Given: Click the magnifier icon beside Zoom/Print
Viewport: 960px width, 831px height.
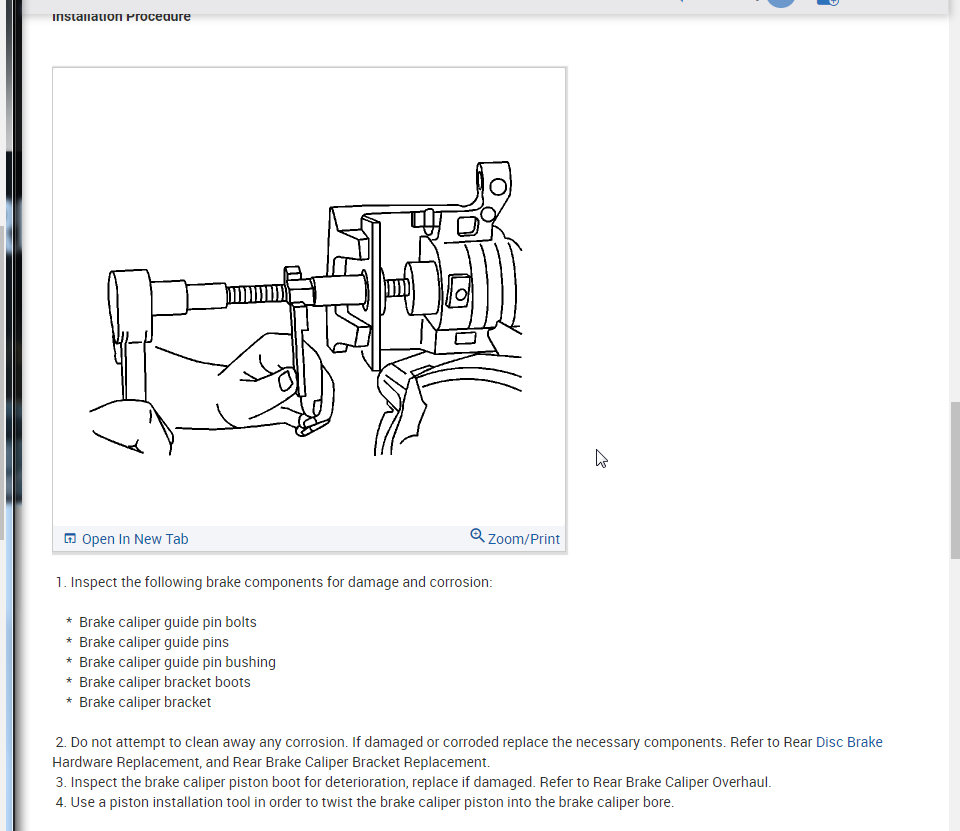Looking at the screenshot, I should click(x=478, y=535).
